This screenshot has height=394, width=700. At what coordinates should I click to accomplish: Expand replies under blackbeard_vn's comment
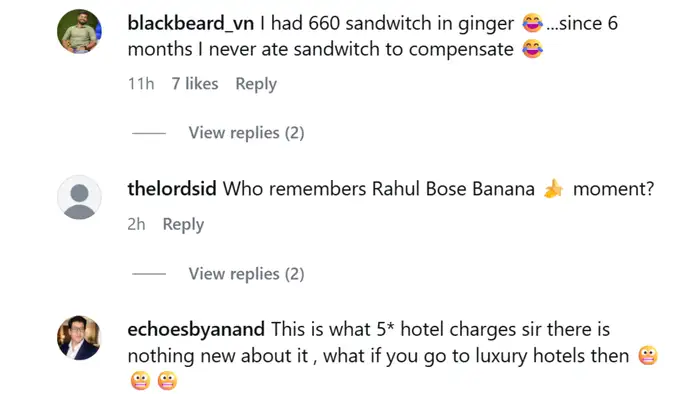tap(246, 133)
